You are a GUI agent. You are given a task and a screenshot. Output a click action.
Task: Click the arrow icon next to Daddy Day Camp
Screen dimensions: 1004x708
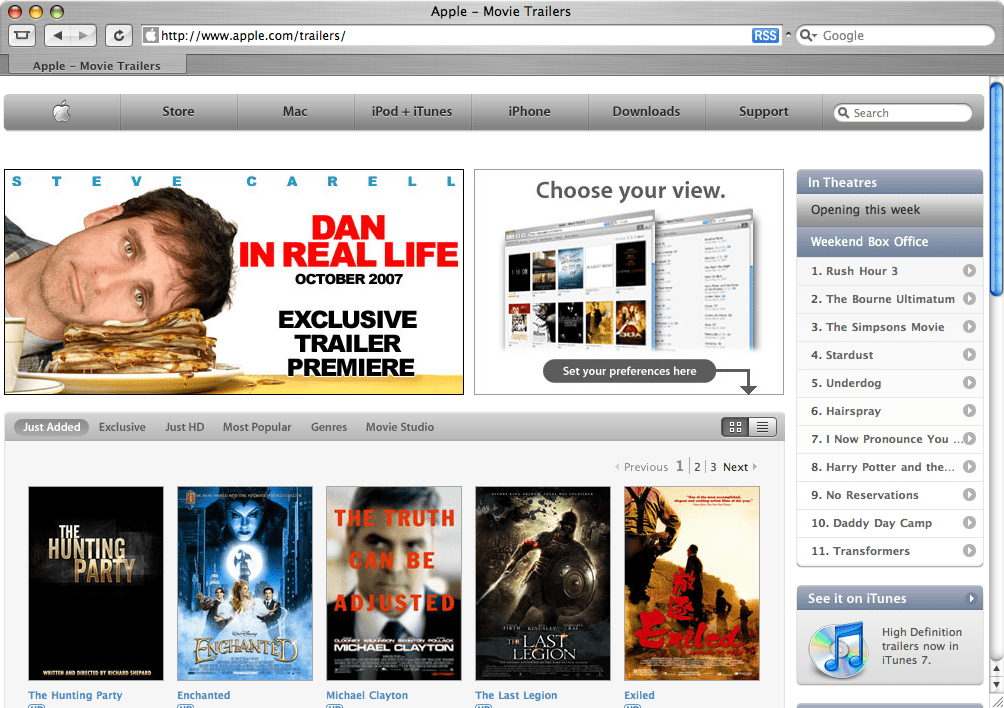(x=969, y=522)
